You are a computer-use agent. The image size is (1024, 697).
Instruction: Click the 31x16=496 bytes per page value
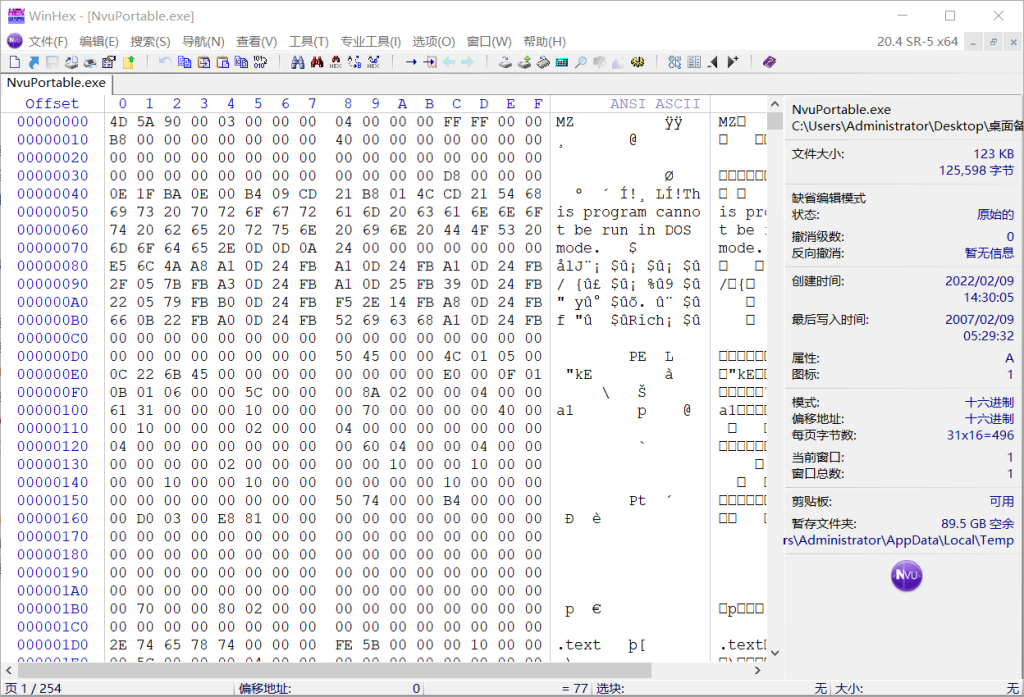coord(980,435)
